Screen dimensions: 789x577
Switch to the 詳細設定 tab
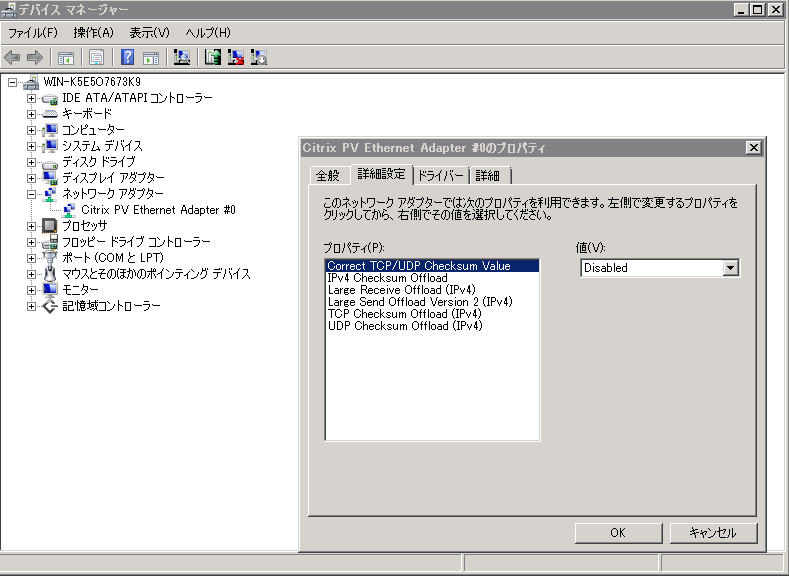click(x=381, y=174)
